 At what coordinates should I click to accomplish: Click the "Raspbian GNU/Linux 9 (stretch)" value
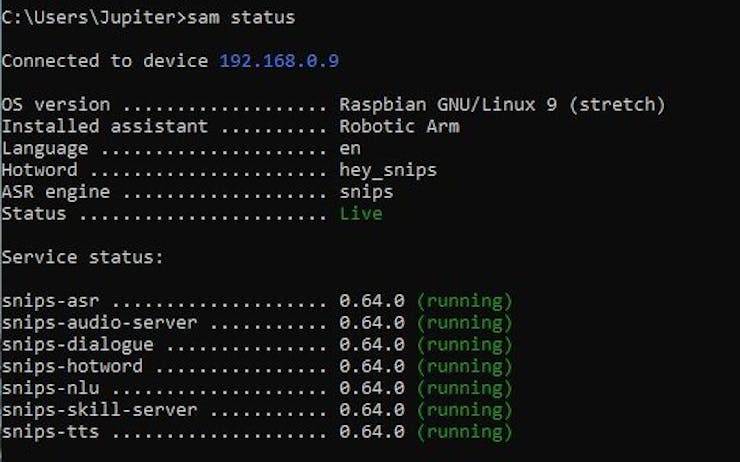pos(502,104)
